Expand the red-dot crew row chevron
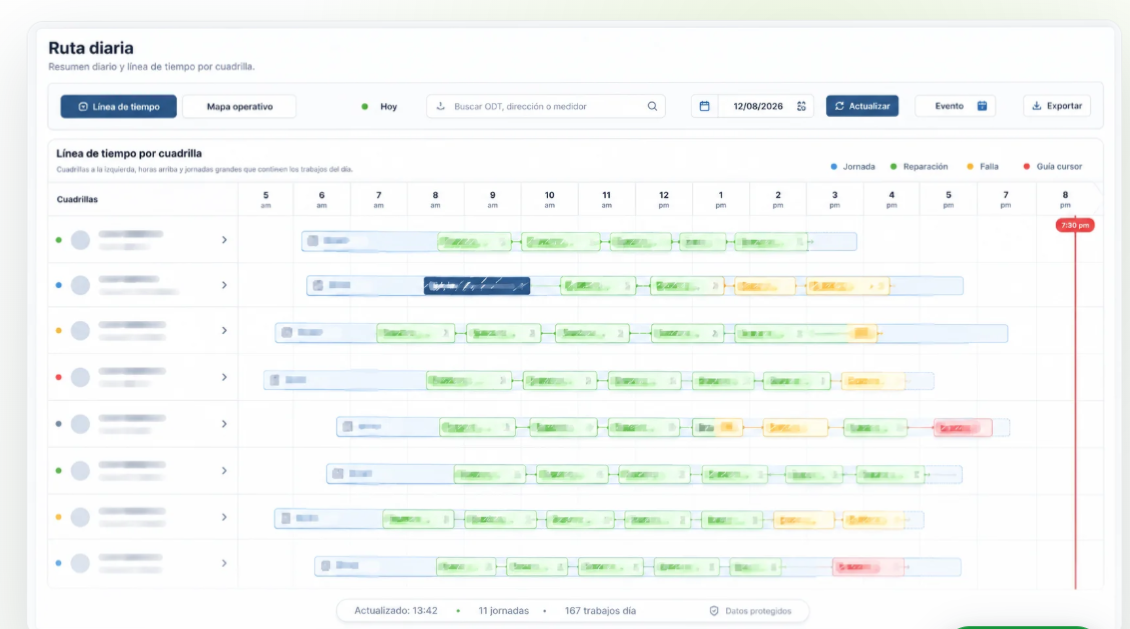Image resolution: width=1130 pixels, height=629 pixels. point(224,378)
